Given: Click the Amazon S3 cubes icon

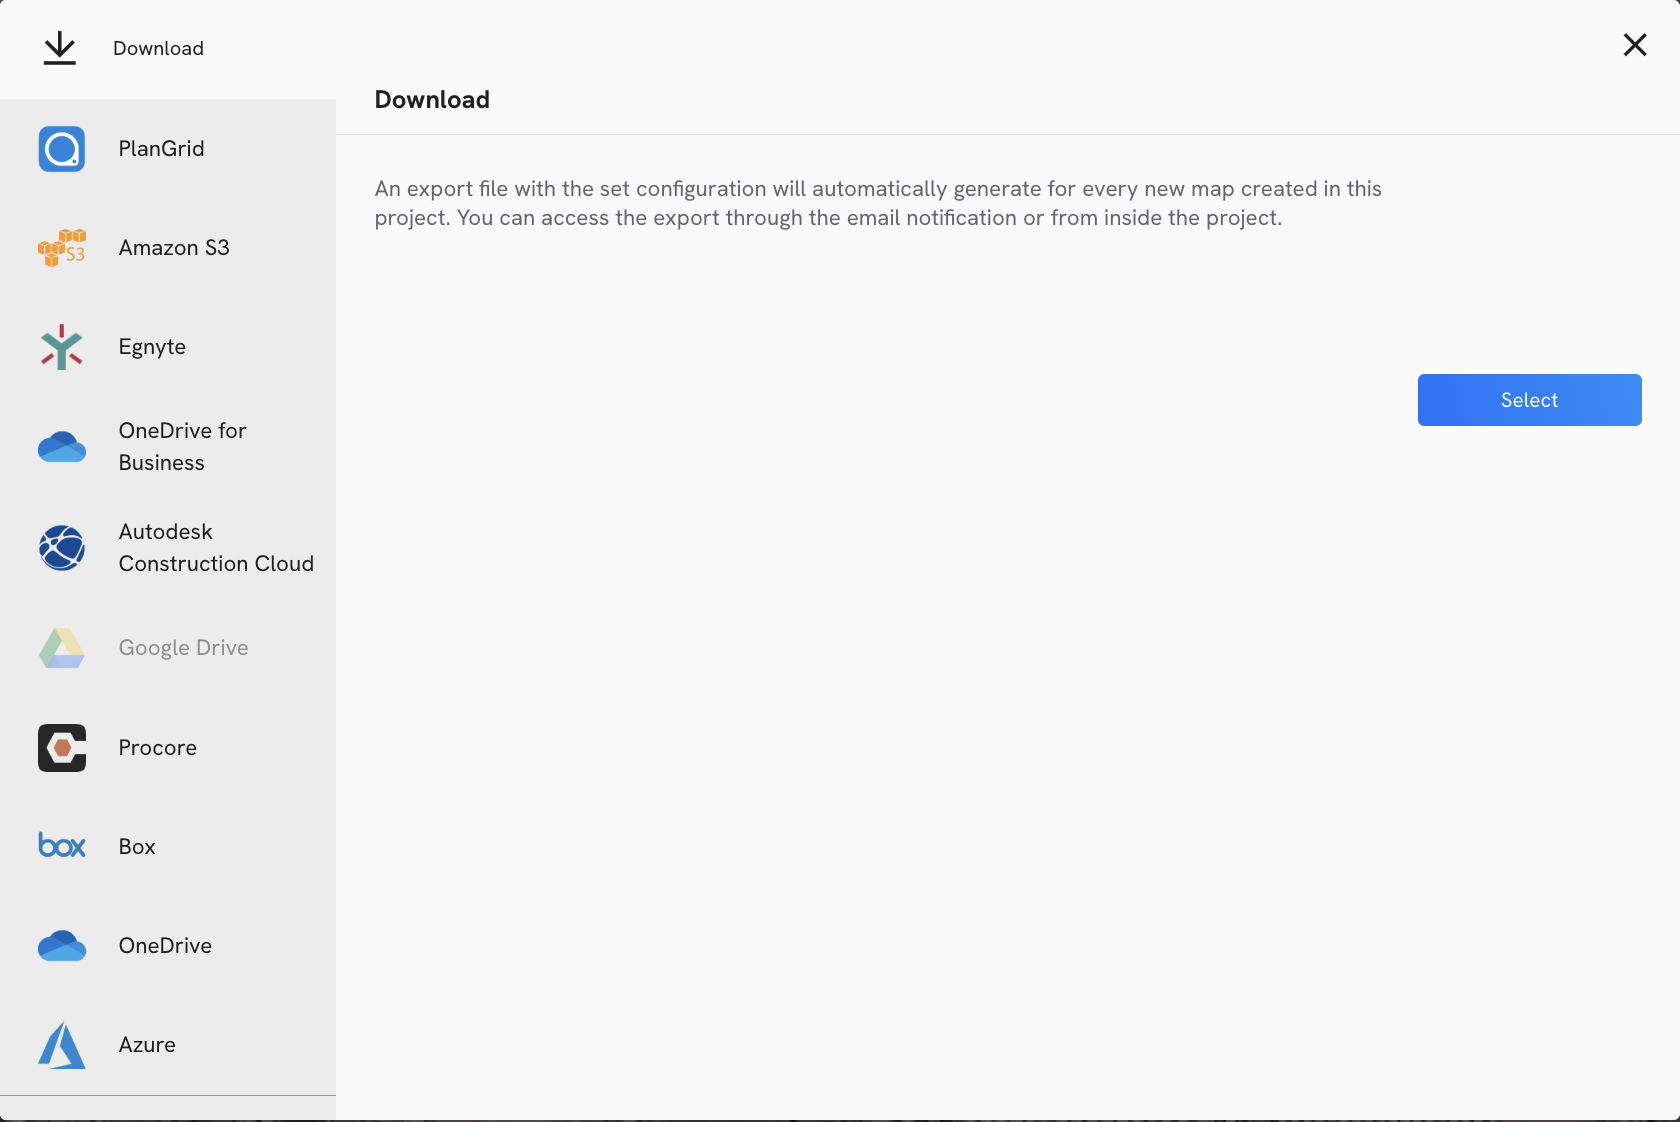Looking at the screenshot, I should pos(62,248).
